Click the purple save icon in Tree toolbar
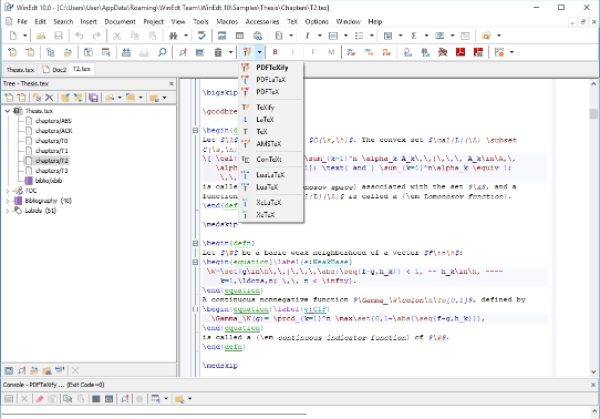 click(x=93, y=98)
